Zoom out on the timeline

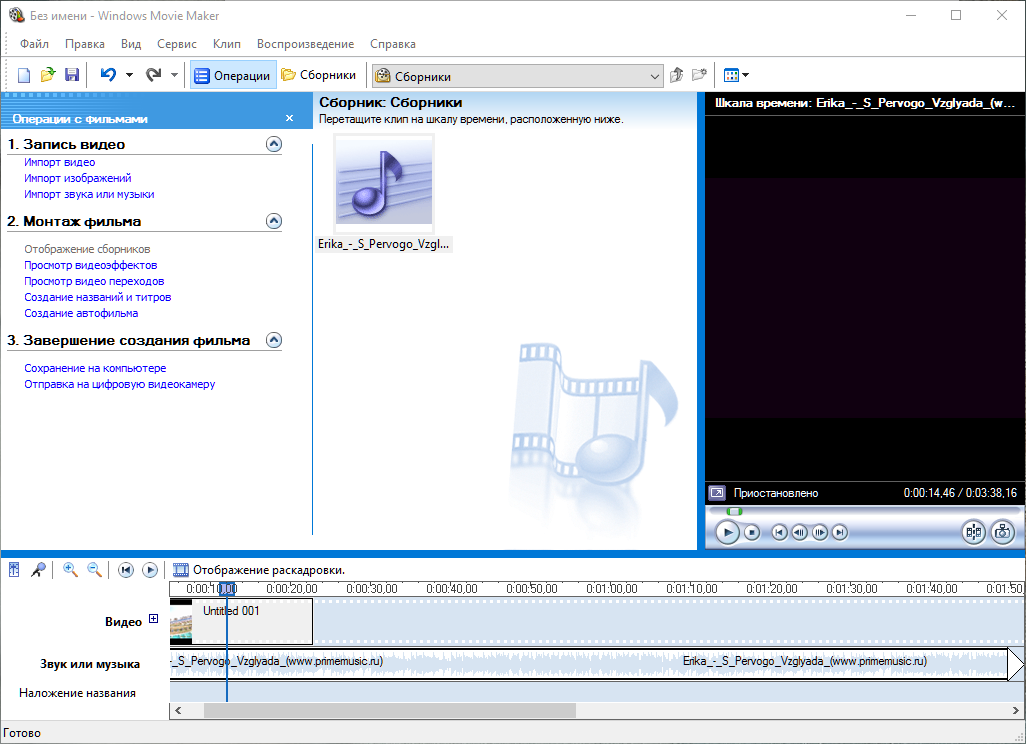click(x=95, y=569)
